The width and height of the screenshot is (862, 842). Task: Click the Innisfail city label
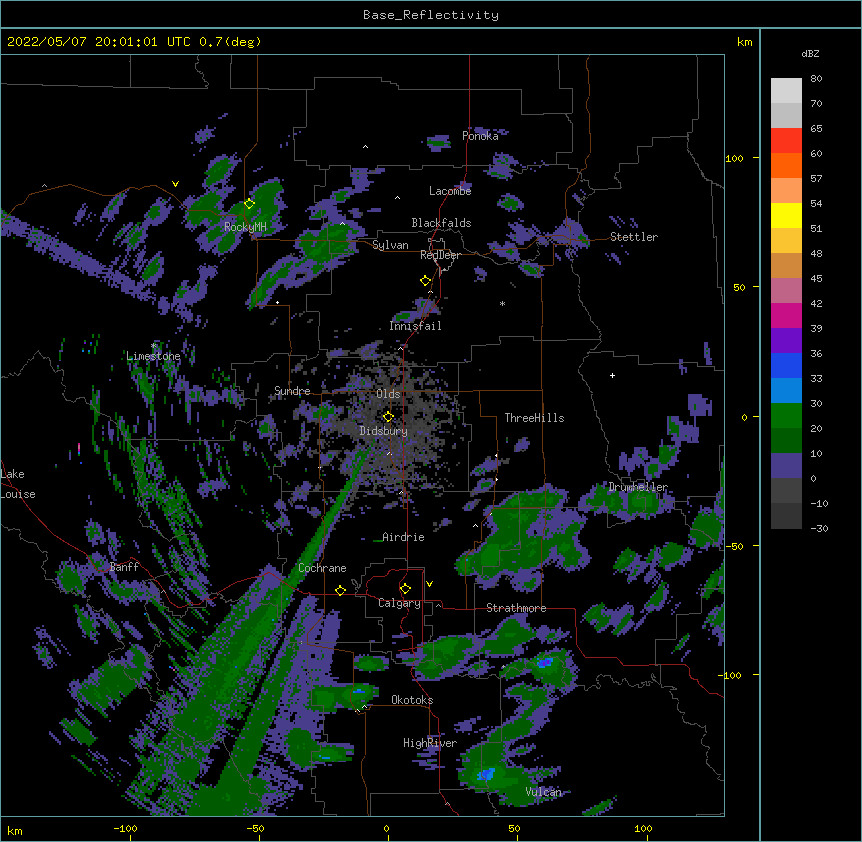coord(415,326)
